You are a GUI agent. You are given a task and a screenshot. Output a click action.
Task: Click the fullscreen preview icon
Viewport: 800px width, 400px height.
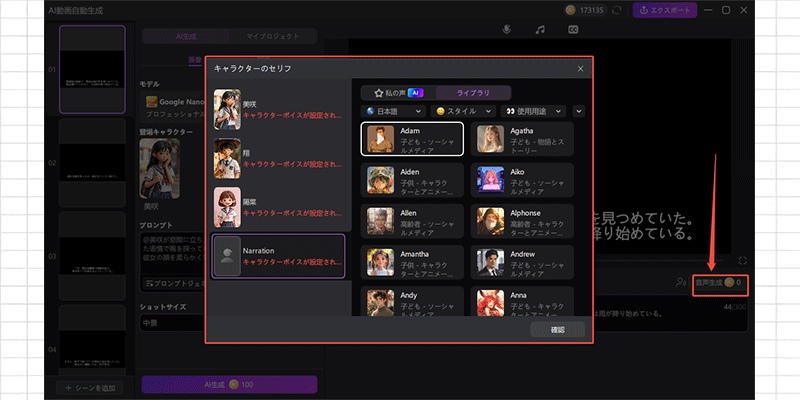pos(742,261)
